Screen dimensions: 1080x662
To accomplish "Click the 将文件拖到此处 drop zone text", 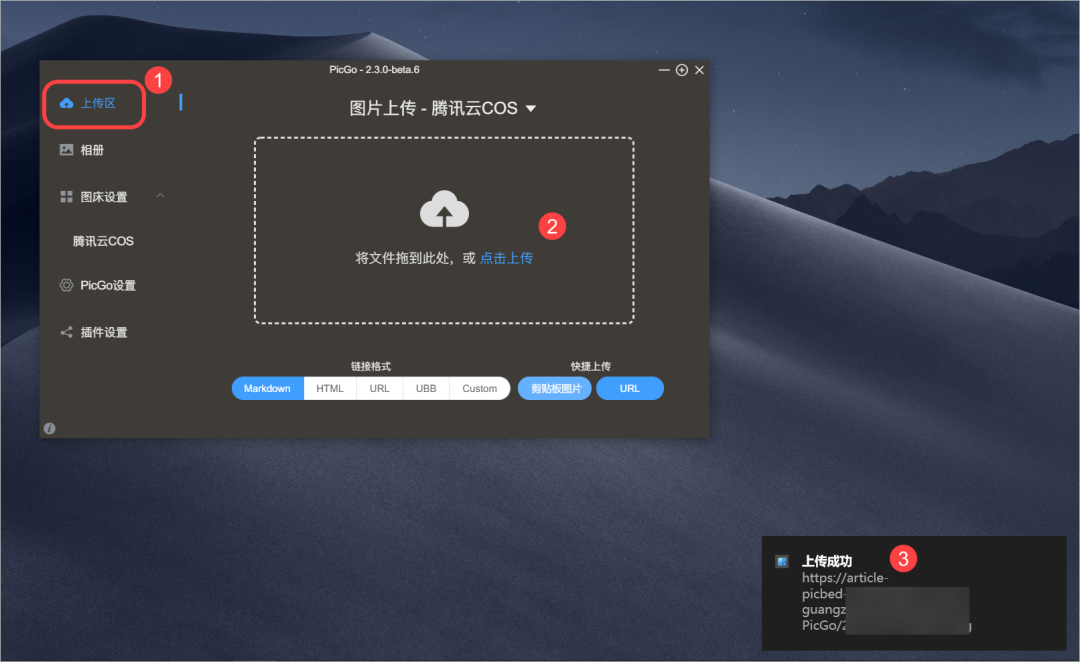I will click(x=404, y=258).
